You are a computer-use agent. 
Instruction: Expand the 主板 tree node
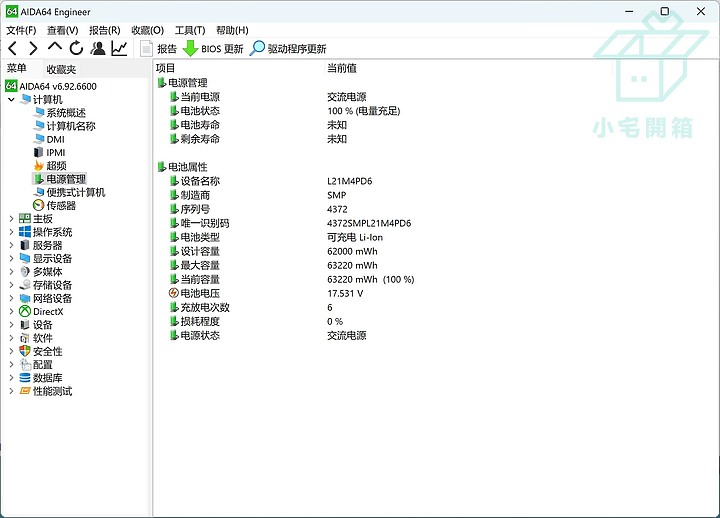[11, 219]
